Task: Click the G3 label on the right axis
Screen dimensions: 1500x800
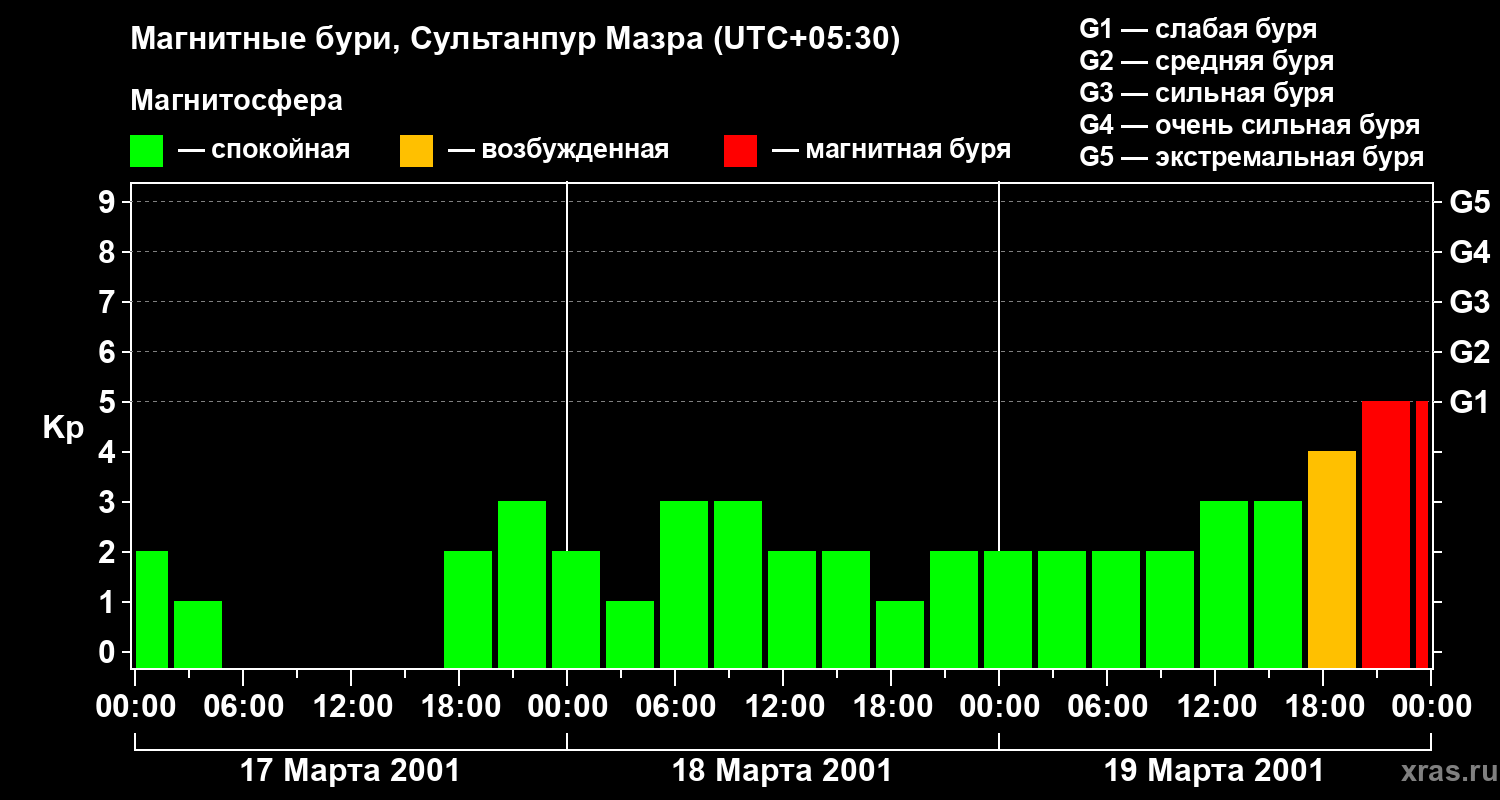Action: (1469, 302)
